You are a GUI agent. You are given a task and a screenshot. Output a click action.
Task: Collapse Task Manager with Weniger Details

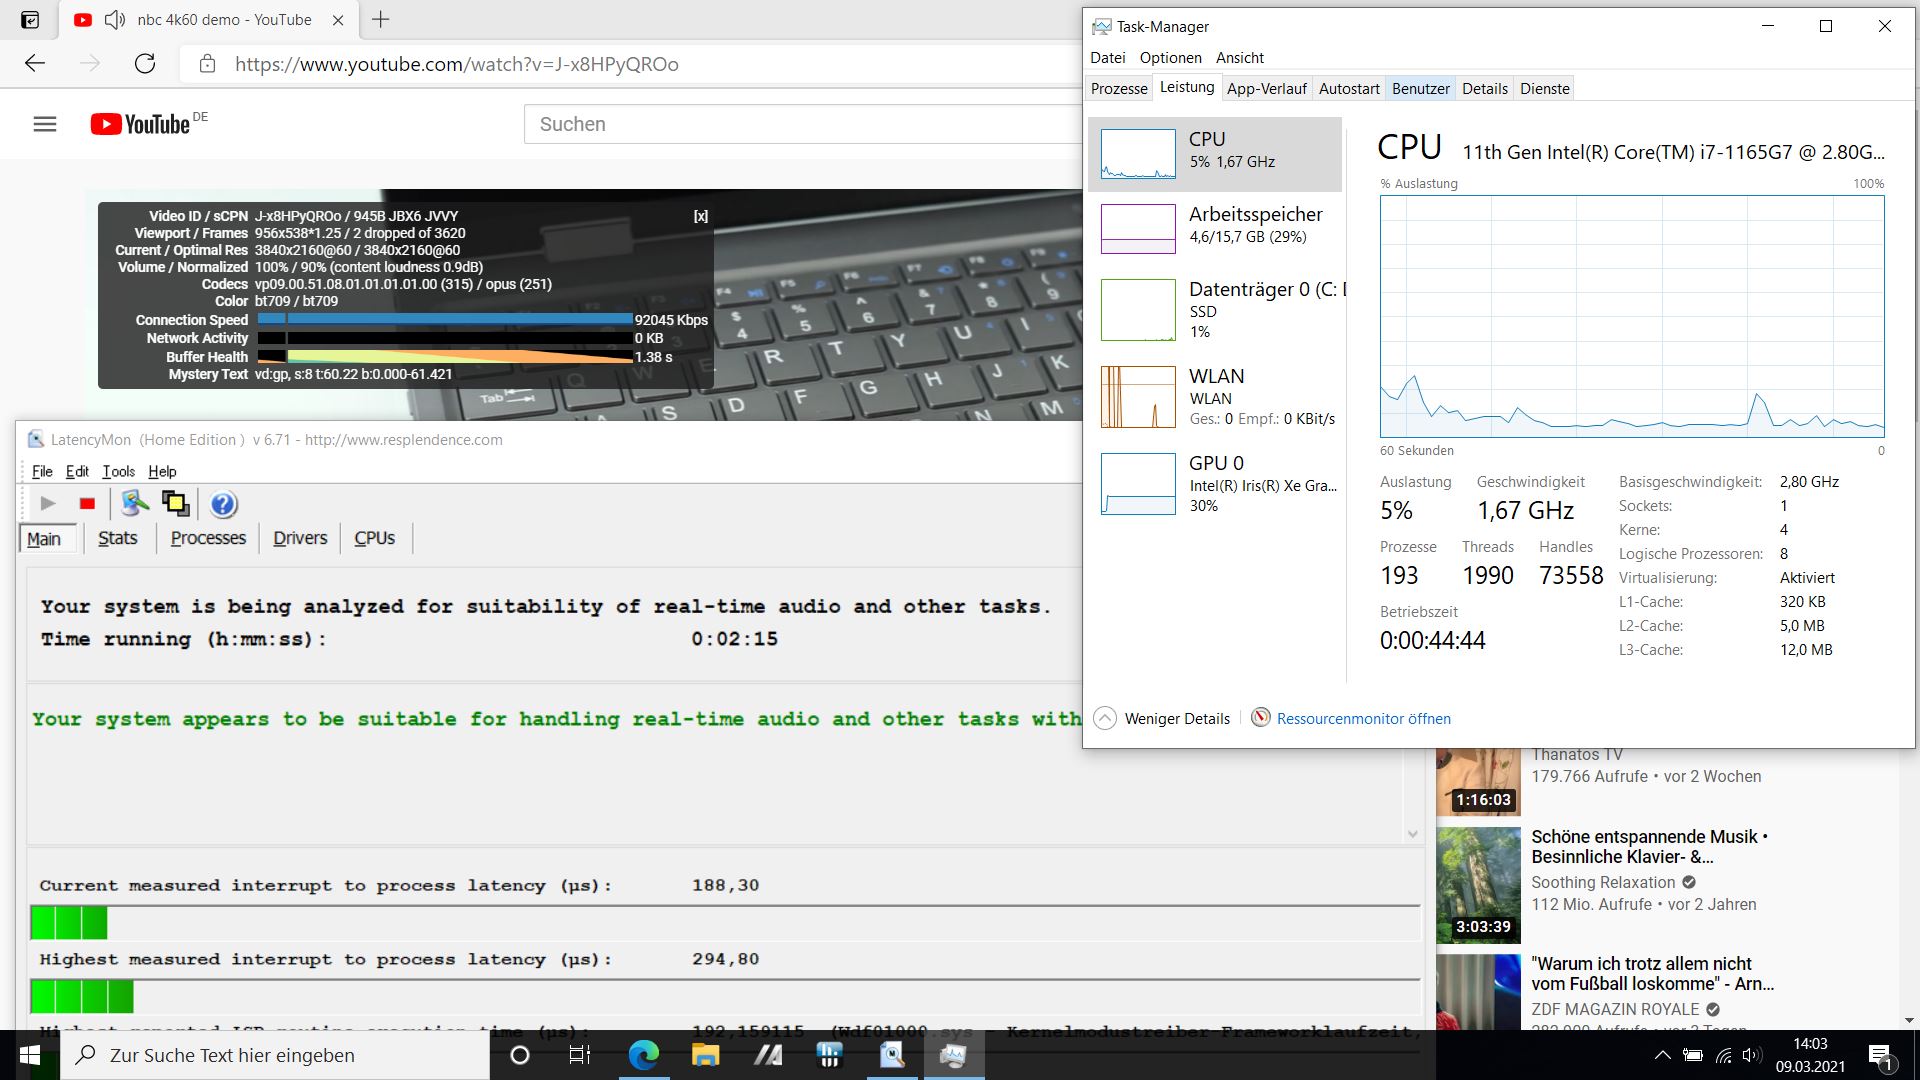(1162, 718)
